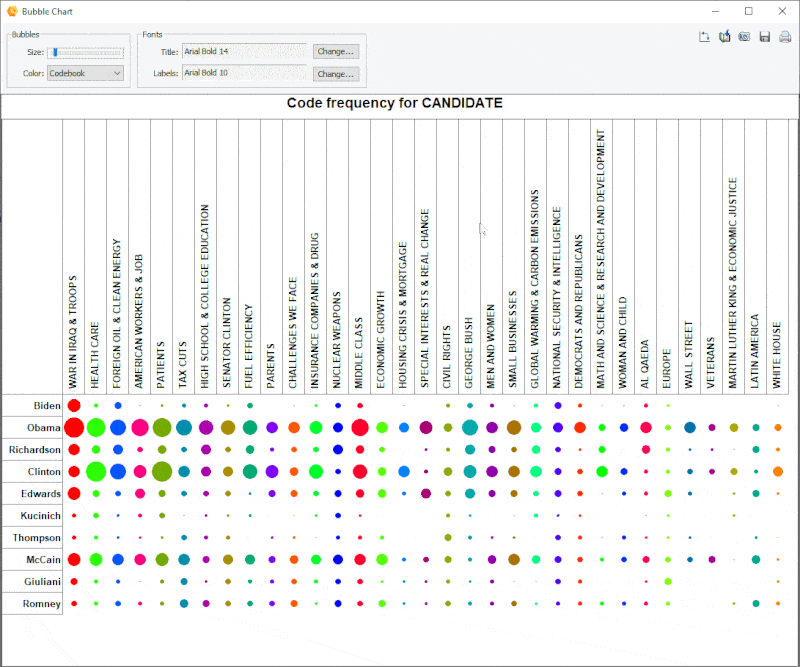The image size is (800, 667).
Task: Click Change button for Title font
Action: [335, 51]
